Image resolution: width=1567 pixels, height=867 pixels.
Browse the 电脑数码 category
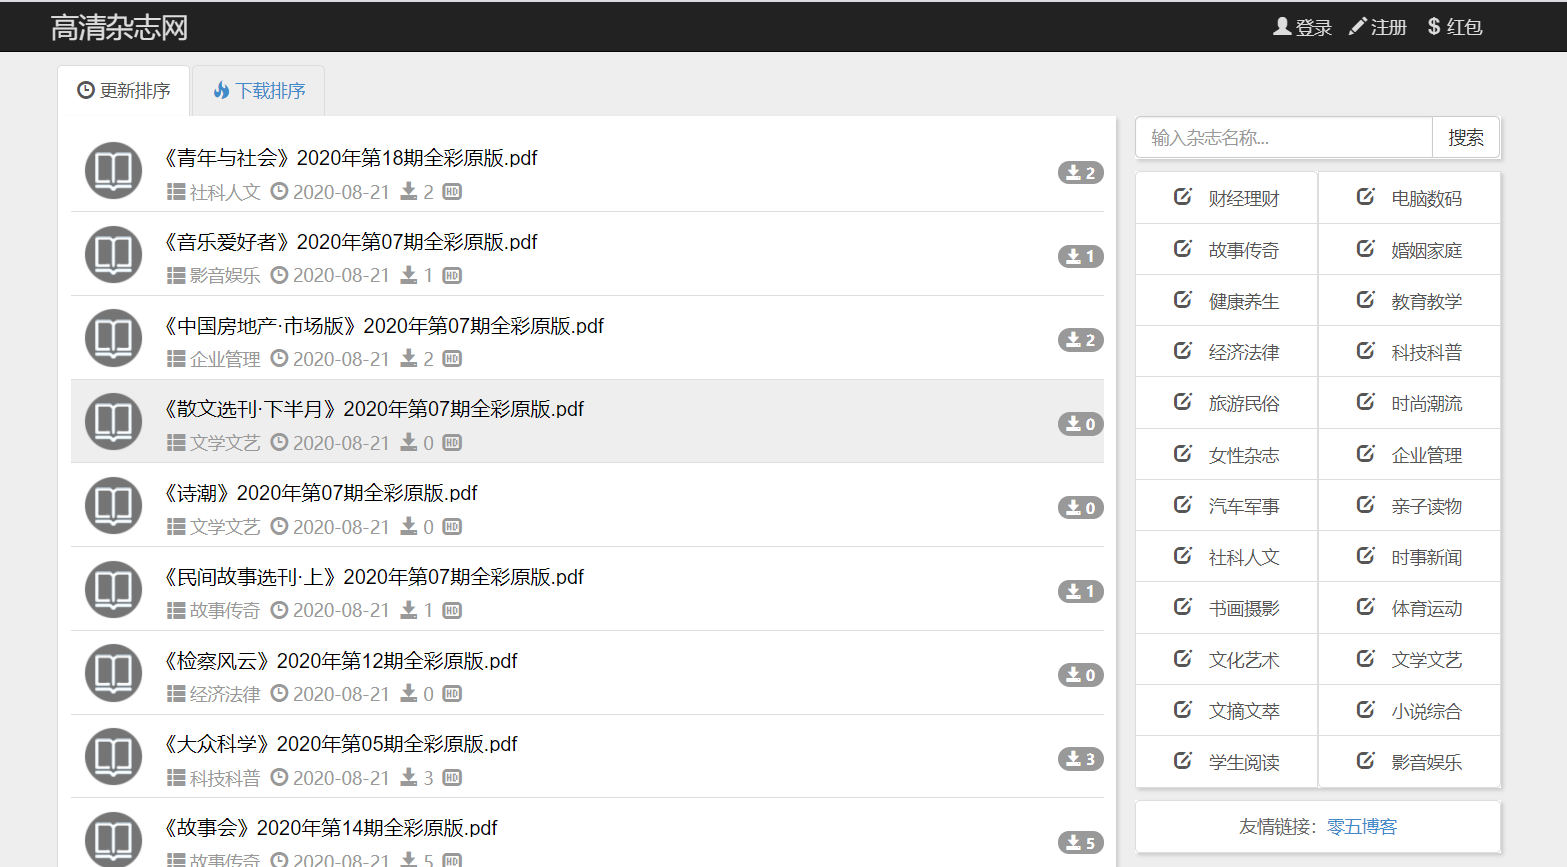pyautogui.click(x=1426, y=199)
